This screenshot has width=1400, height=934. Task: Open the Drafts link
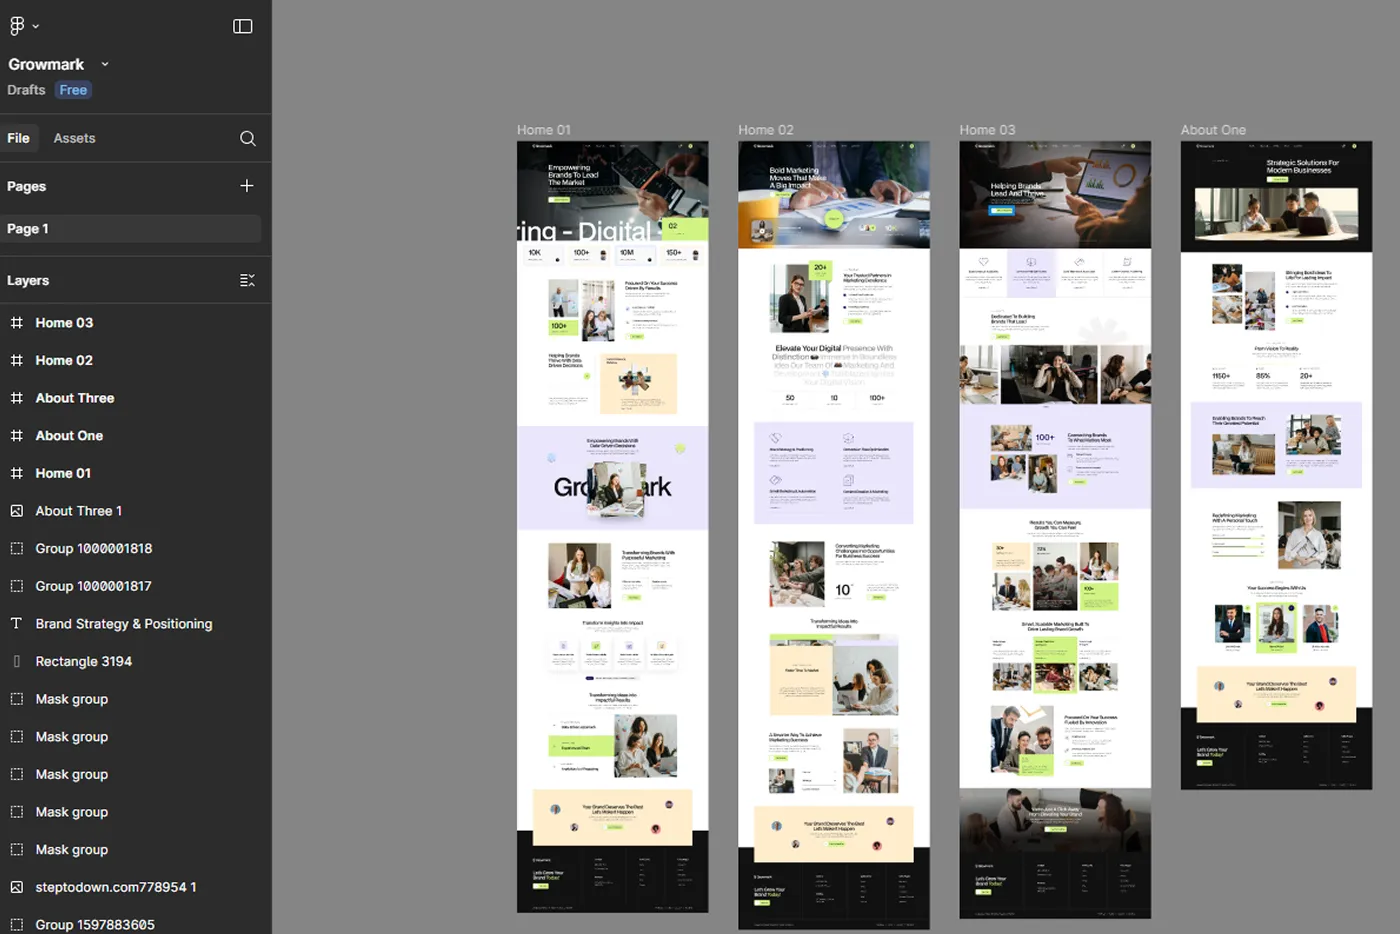tap(26, 89)
